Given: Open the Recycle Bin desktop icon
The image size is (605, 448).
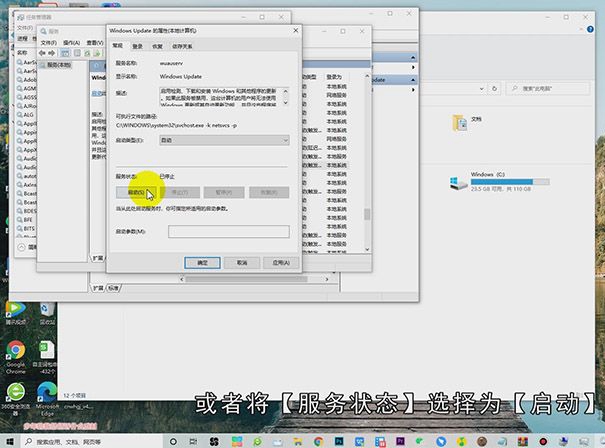Looking at the screenshot, I should [x=47, y=314].
